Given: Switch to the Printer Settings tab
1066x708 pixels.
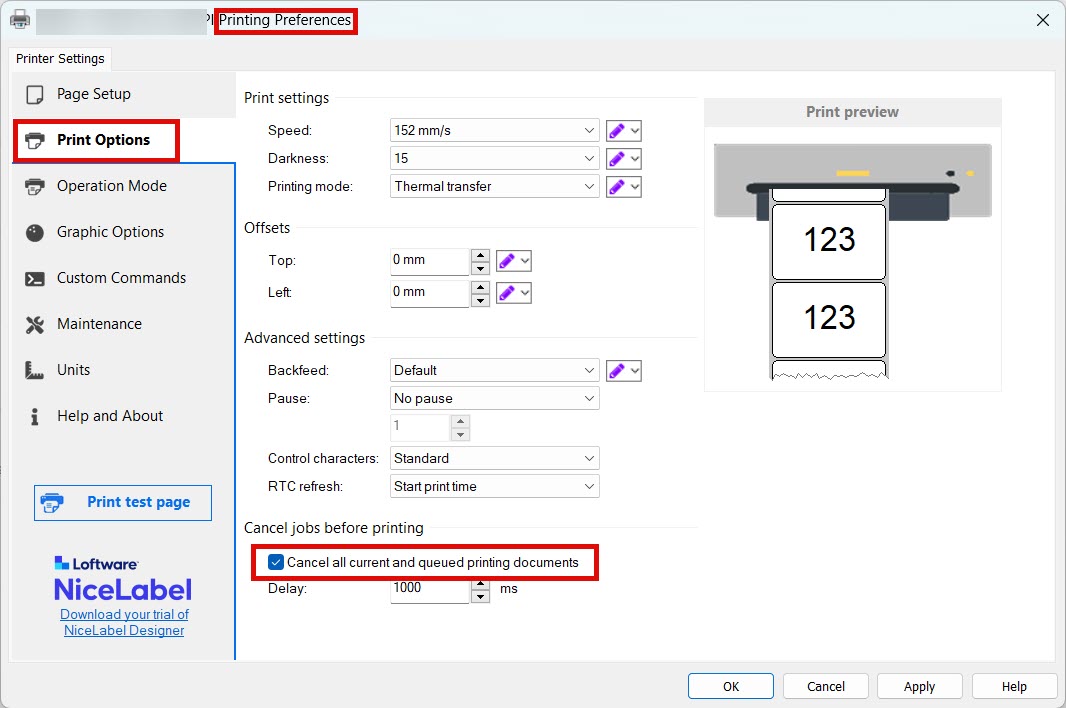Looking at the screenshot, I should point(60,59).
